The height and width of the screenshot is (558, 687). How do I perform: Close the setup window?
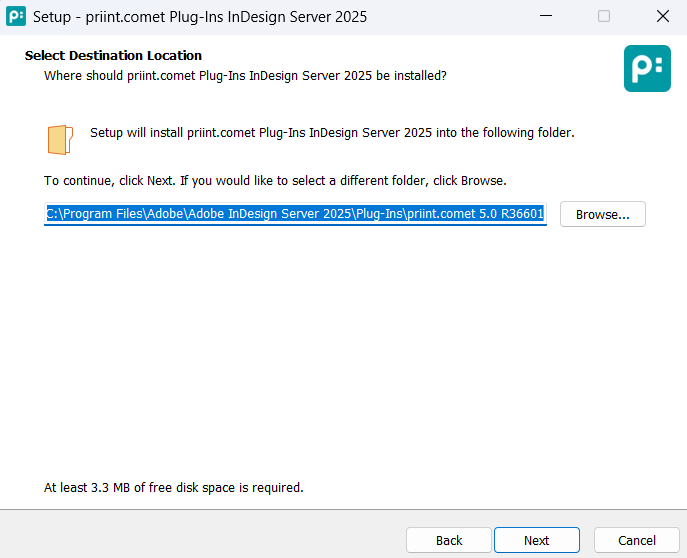pyautogui.click(x=662, y=16)
